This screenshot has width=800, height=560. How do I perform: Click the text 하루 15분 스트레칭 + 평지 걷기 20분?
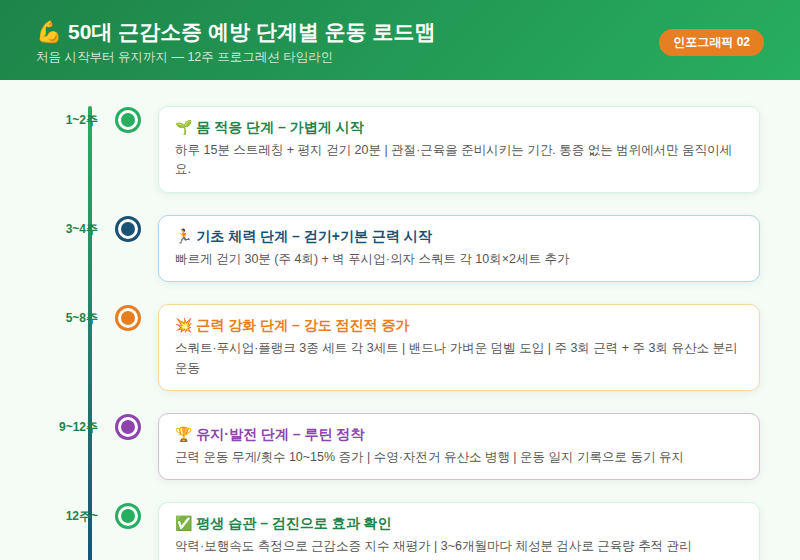(278, 150)
